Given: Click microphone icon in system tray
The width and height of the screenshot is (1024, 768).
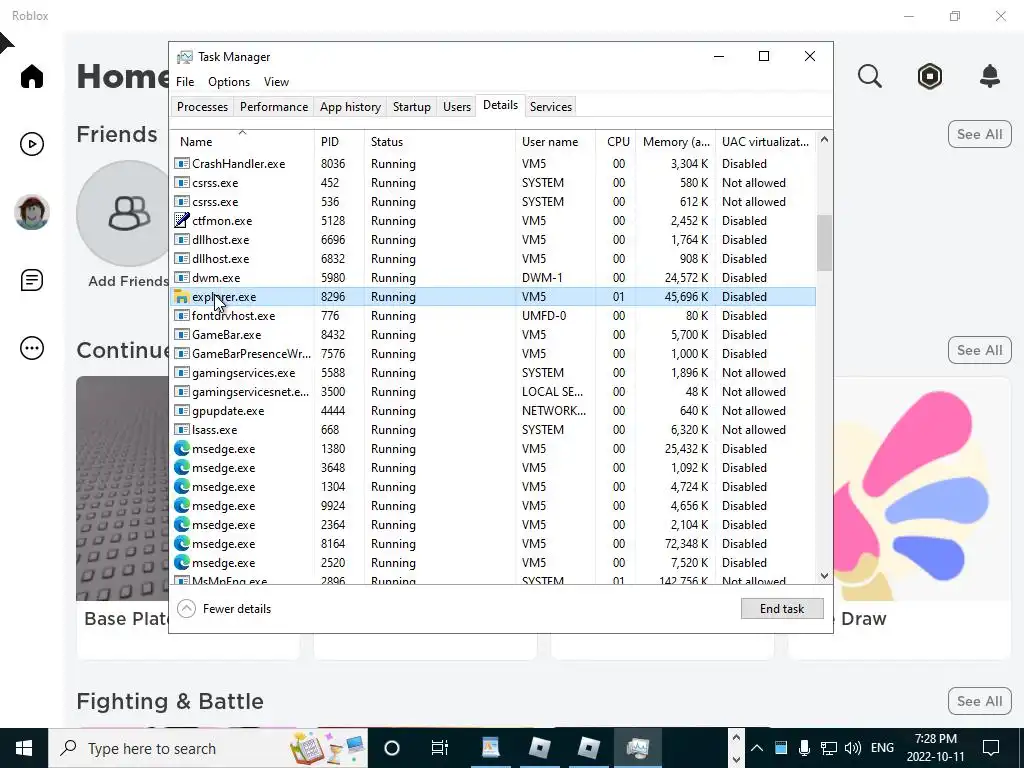Looking at the screenshot, I should point(805,748).
